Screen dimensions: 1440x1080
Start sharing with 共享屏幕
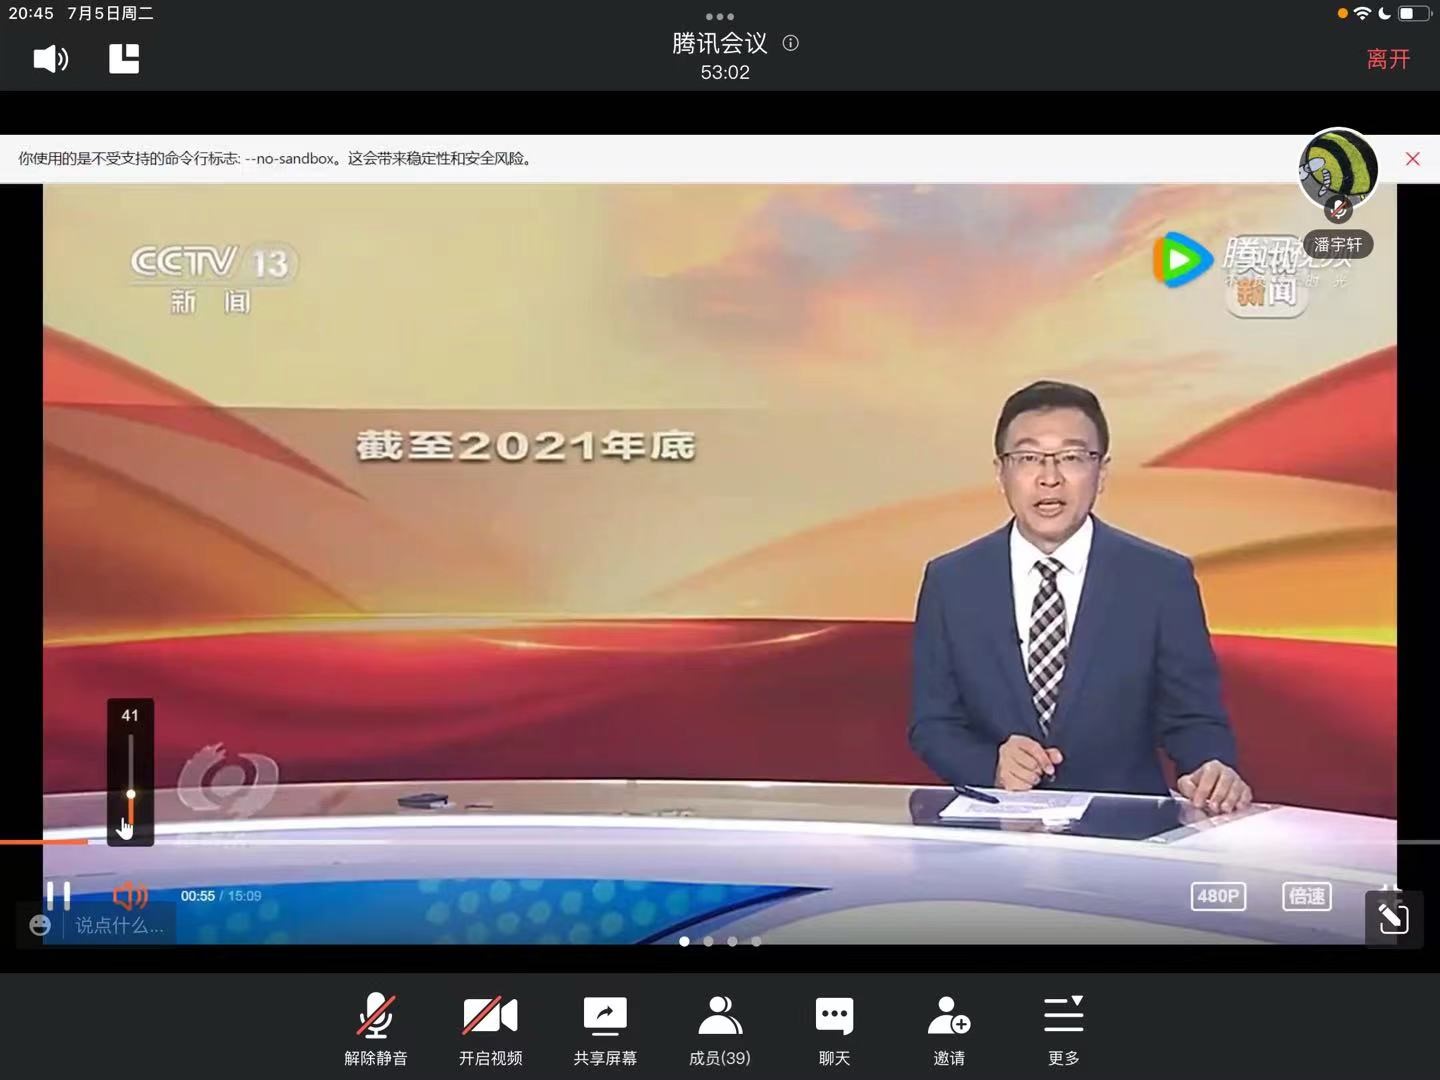point(605,1030)
